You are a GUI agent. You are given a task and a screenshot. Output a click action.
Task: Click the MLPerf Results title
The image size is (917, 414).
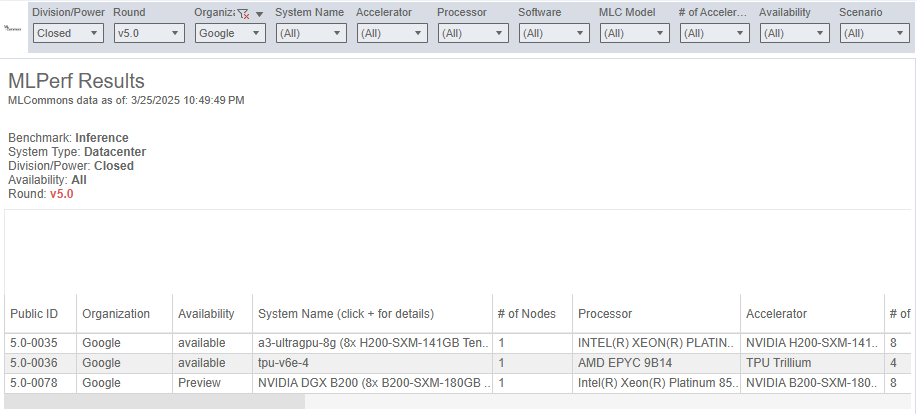(x=76, y=81)
